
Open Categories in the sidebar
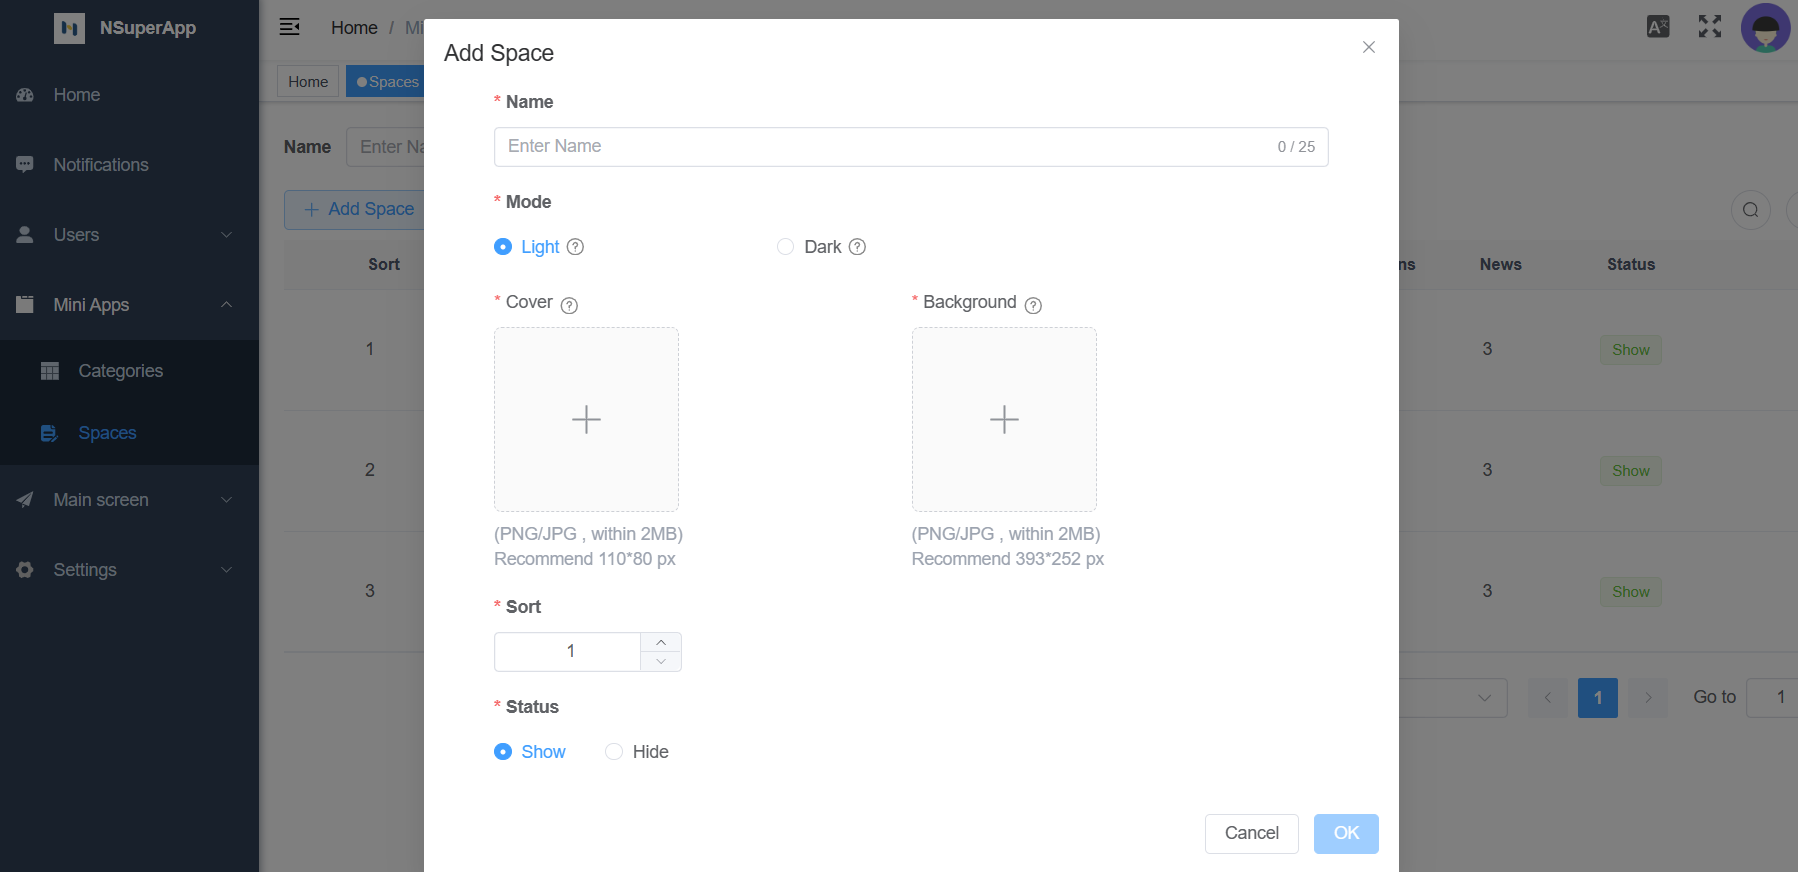pos(120,371)
